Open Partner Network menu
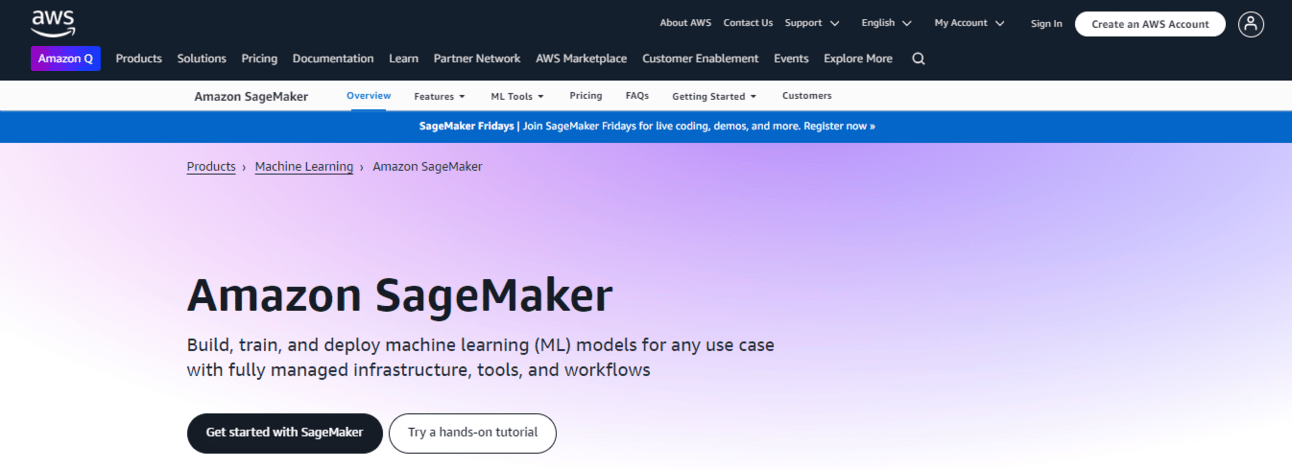The height and width of the screenshot is (469, 1292). coord(477,59)
